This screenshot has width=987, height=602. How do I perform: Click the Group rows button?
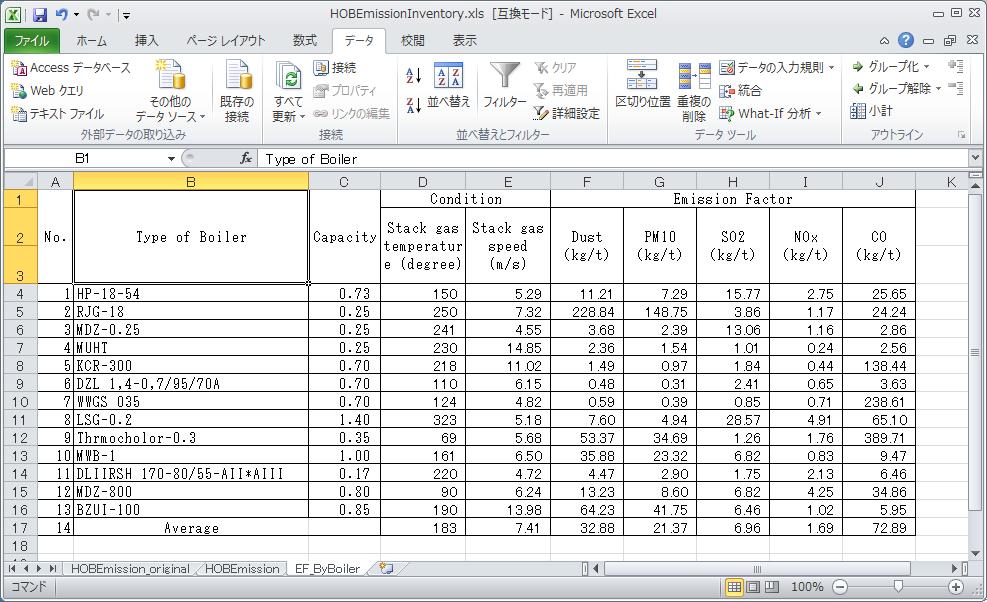[x=886, y=66]
